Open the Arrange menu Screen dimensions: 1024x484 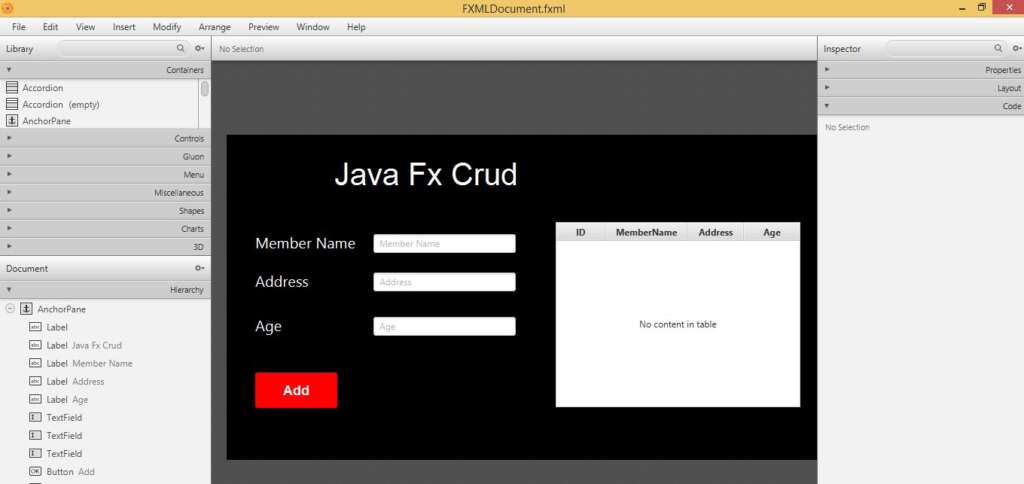click(215, 27)
